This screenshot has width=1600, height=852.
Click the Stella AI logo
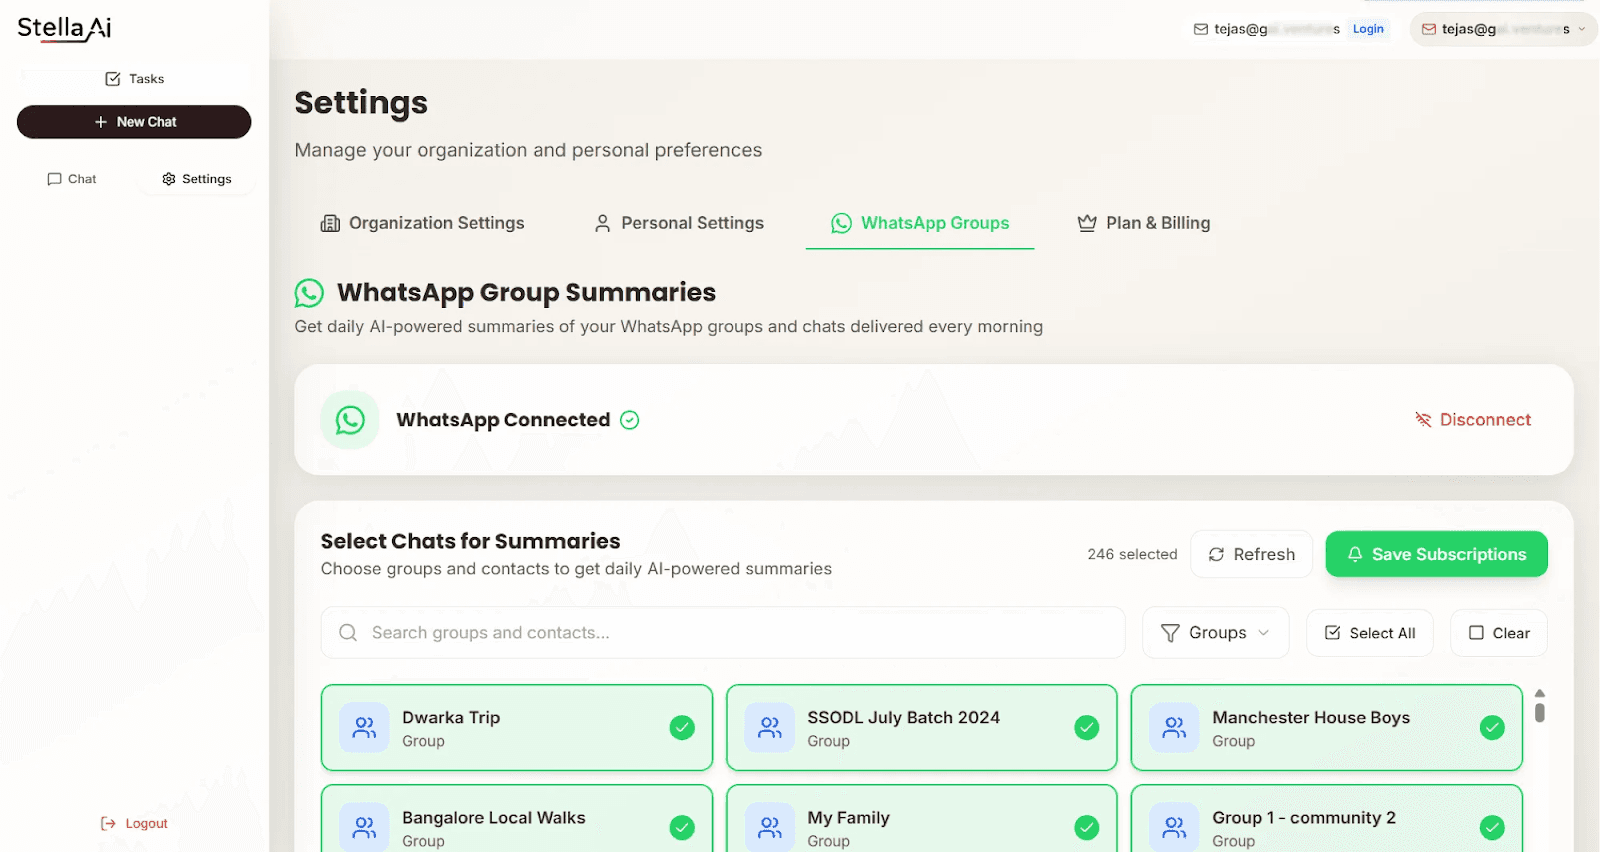pyautogui.click(x=64, y=28)
